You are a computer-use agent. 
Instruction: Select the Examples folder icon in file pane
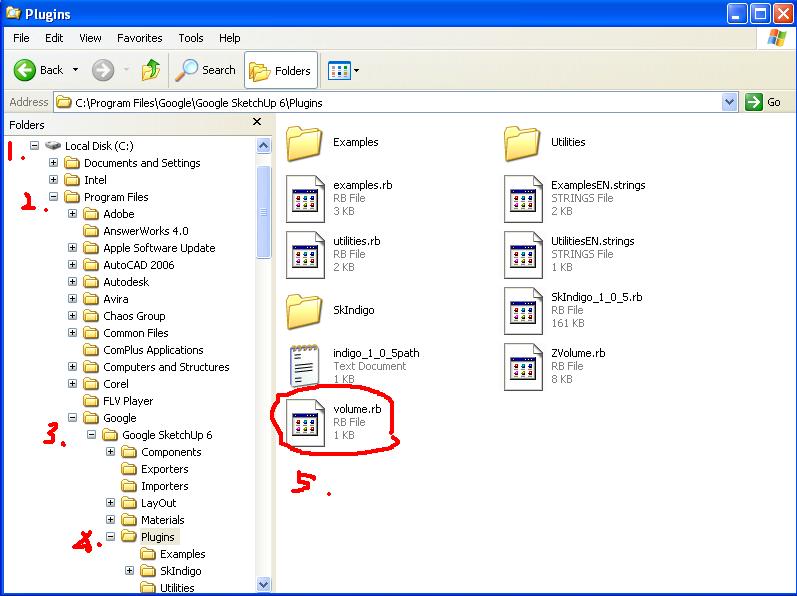304,144
